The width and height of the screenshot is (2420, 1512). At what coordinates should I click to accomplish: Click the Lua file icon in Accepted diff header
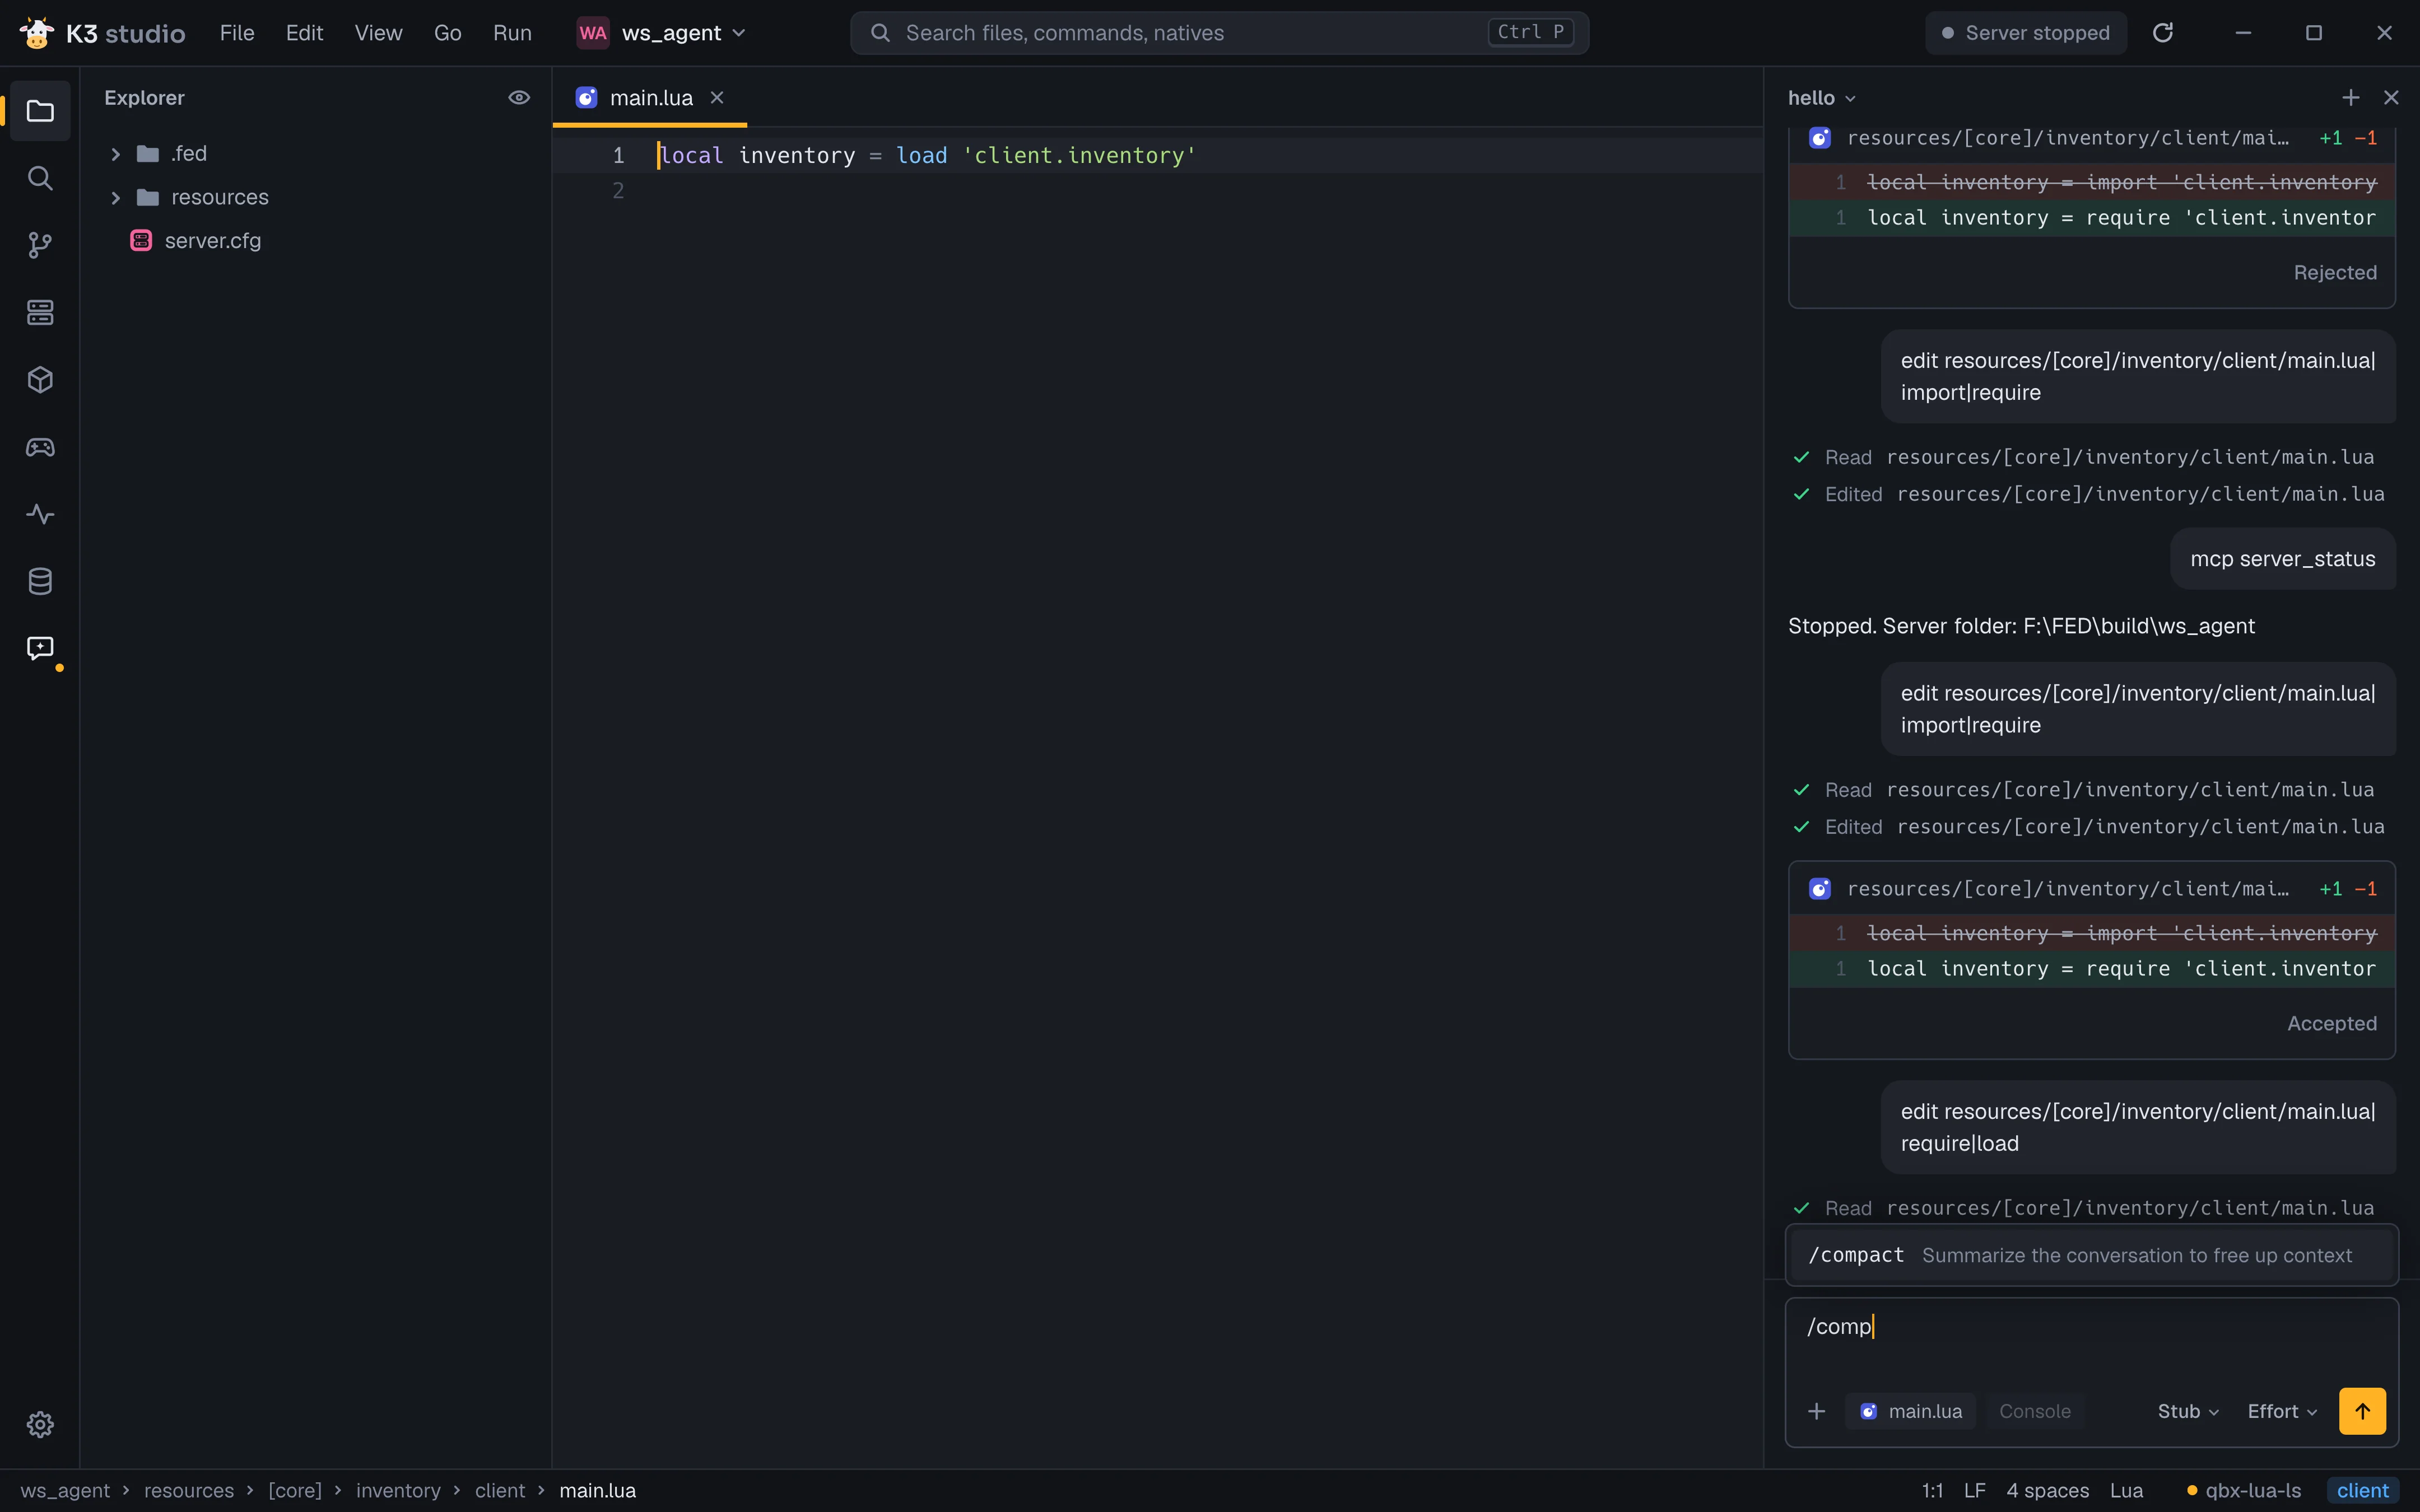click(x=1820, y=889)
